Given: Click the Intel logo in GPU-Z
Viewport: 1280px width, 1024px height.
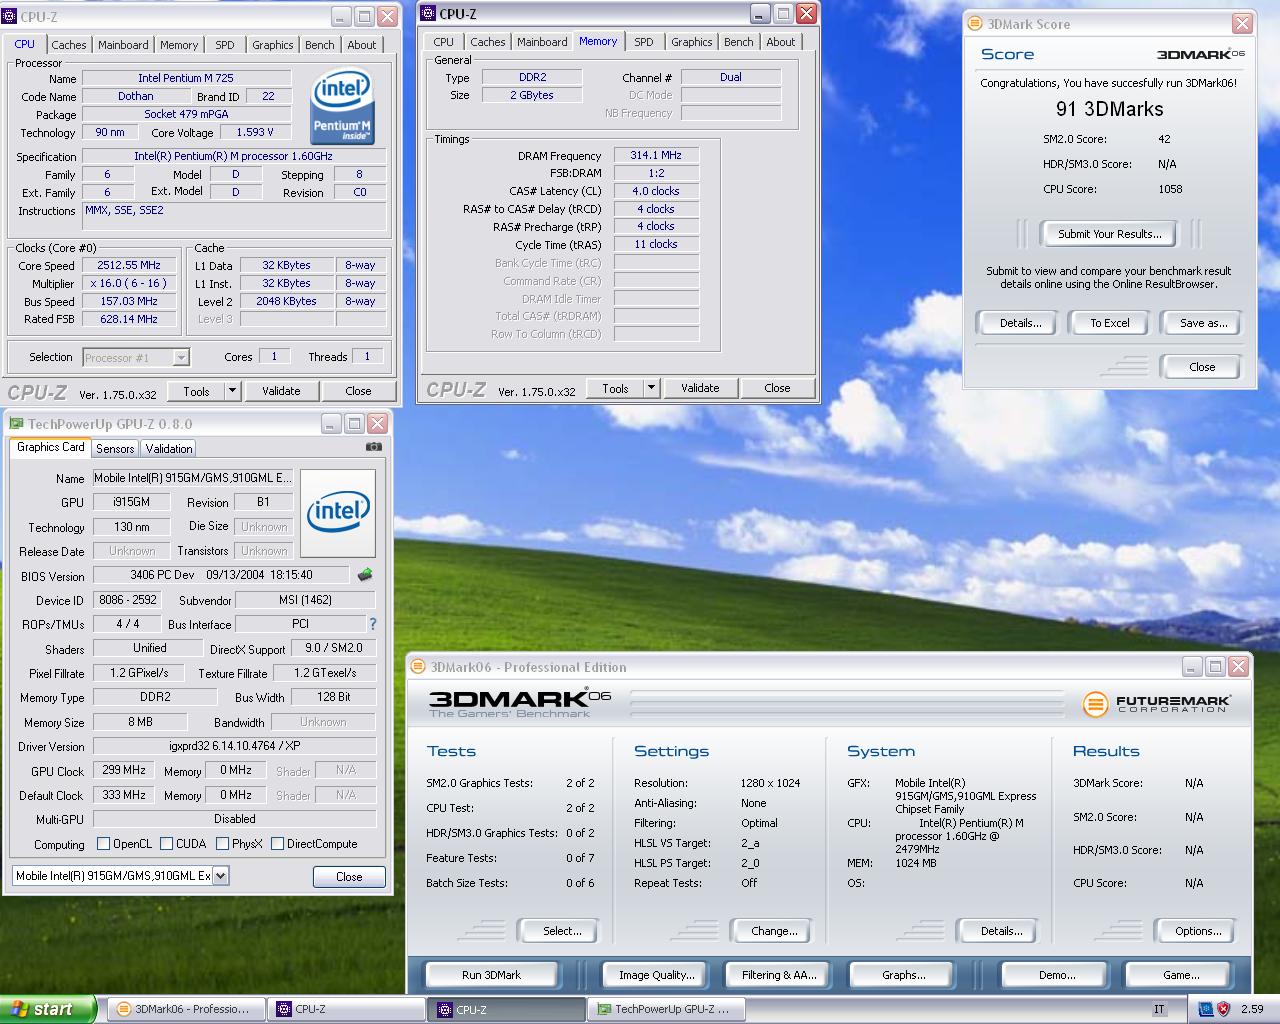Looking at the screenshot, I should pos(338,513).
